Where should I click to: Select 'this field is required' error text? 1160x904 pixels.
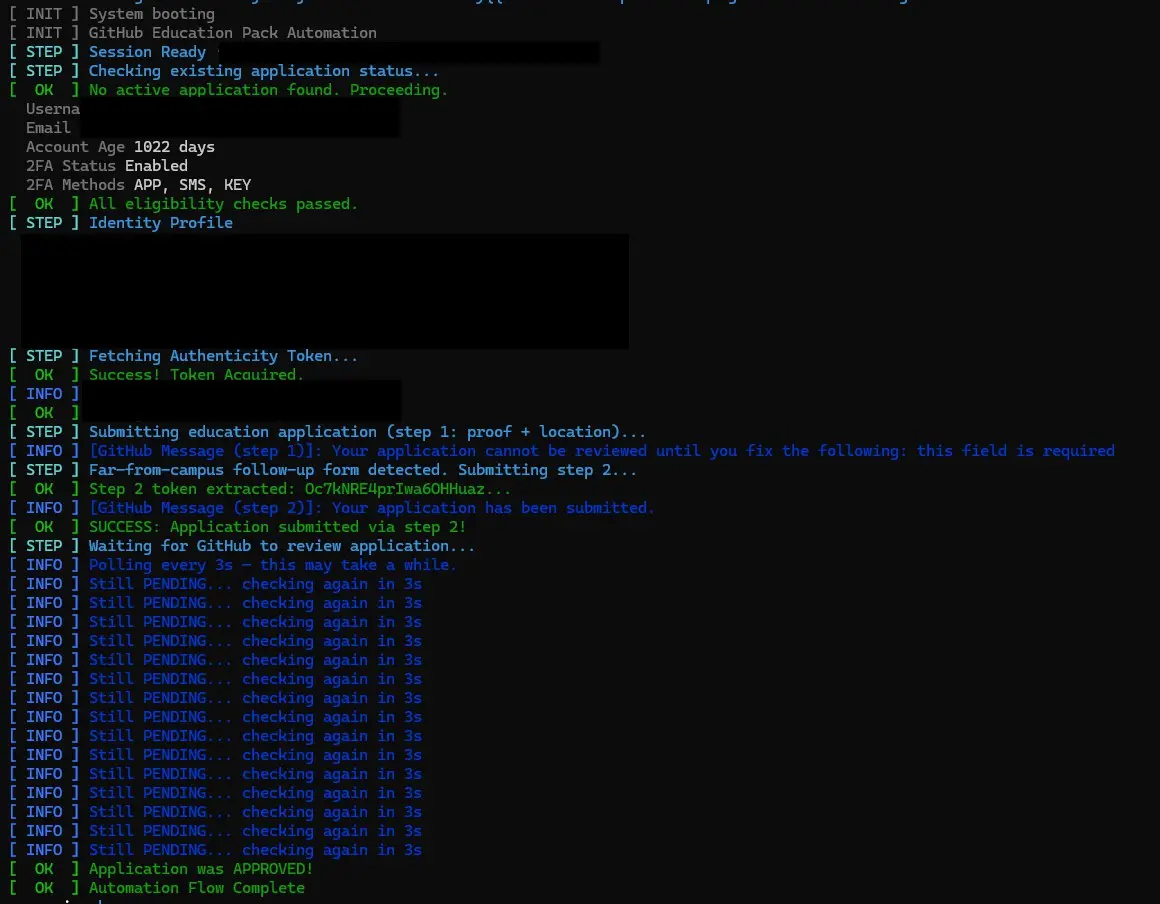pyautogui.click(x=1016, y=451)
